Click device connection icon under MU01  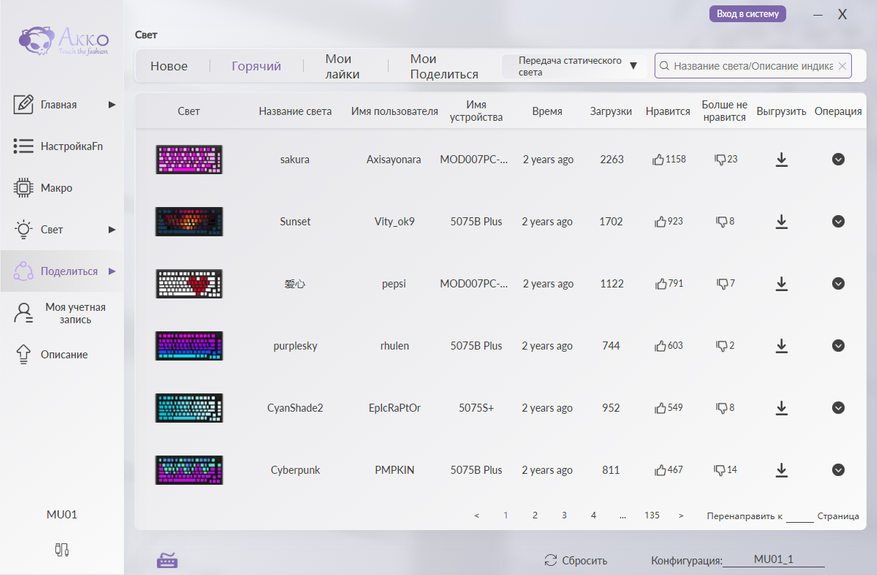pos(62,550)
